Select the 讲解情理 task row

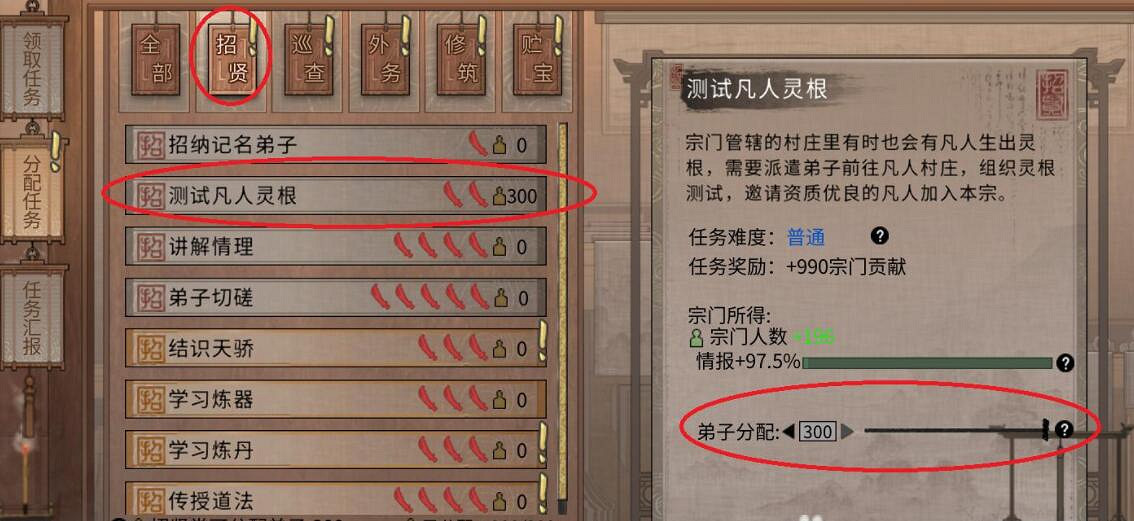coord(336,247)
